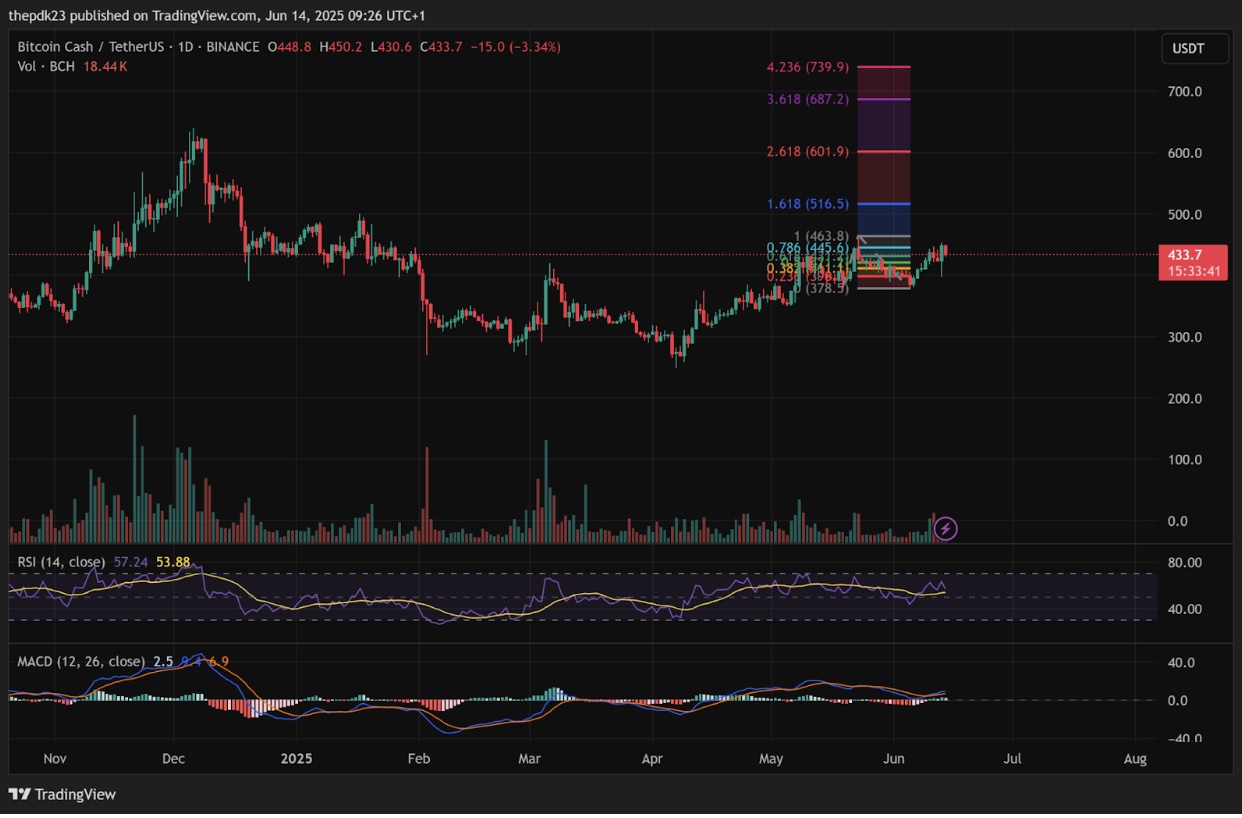Image resolution: width=1242 pixels, height=818 pixels.
Task: Click the Jun label on time axis
Action: (x=894, y=759)
